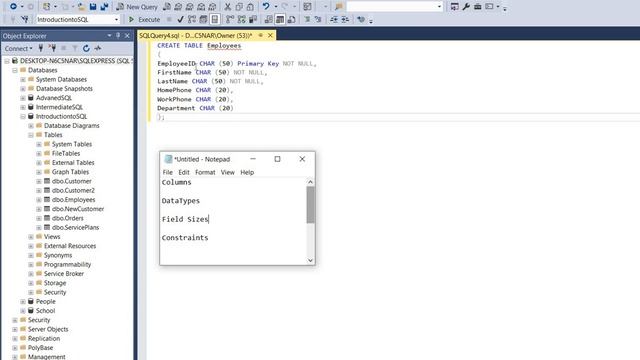Open Notepad View menu
The image size is (640, 360).
(x=227, y=172)
